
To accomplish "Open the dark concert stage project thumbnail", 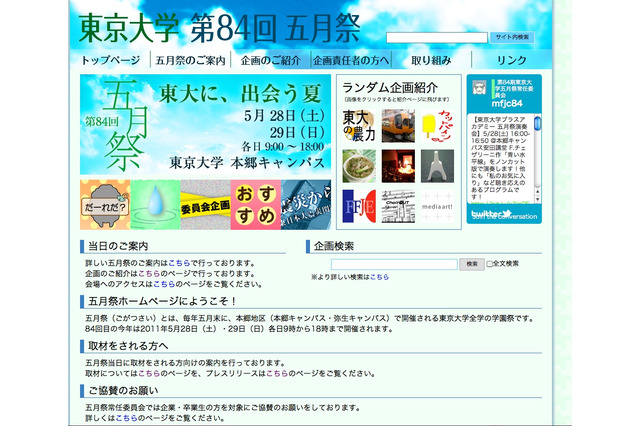I will coord(398,166).
